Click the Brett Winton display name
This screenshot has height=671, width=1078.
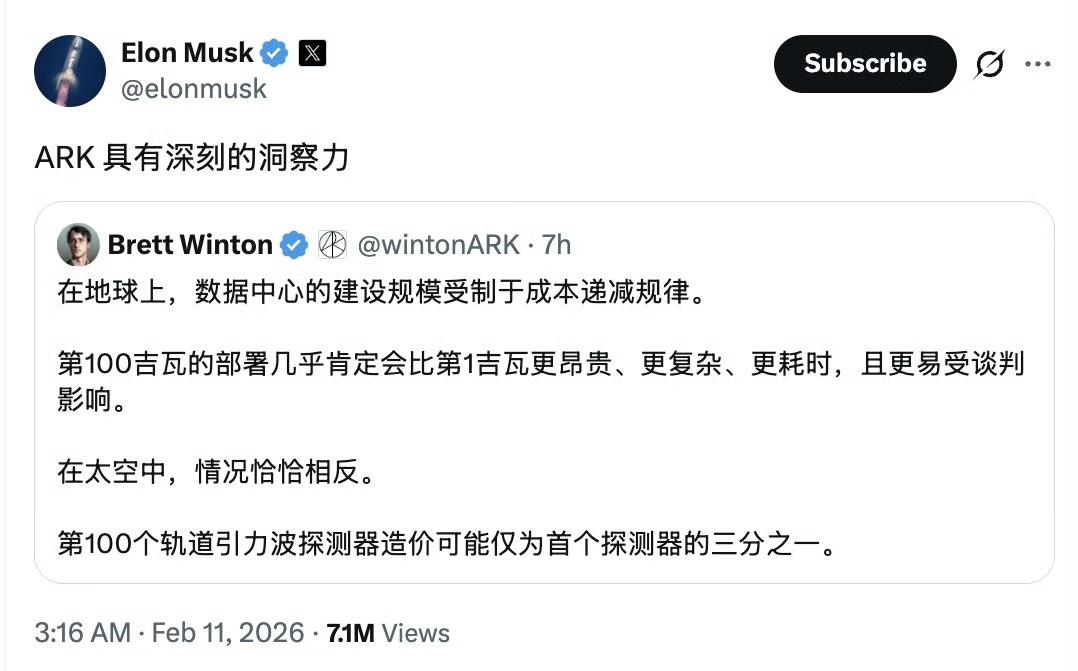coord(190,244)
